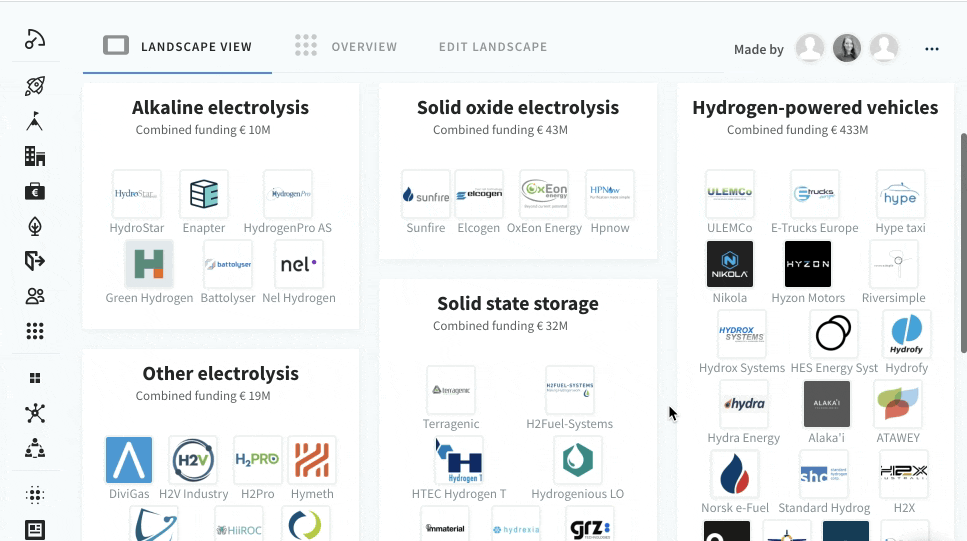Open H2Pro company logo
967x541 pixels.
point(257,460)
